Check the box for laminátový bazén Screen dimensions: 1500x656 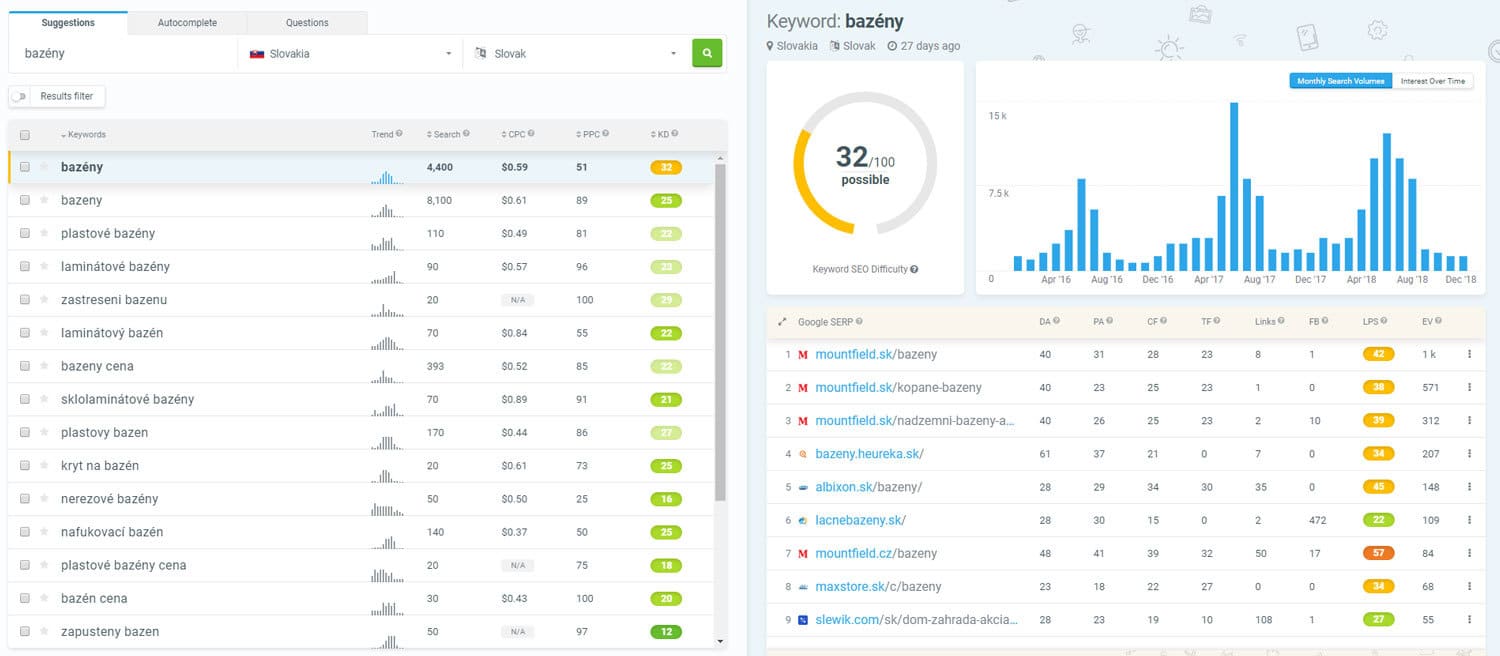click(x=25, y=333)
